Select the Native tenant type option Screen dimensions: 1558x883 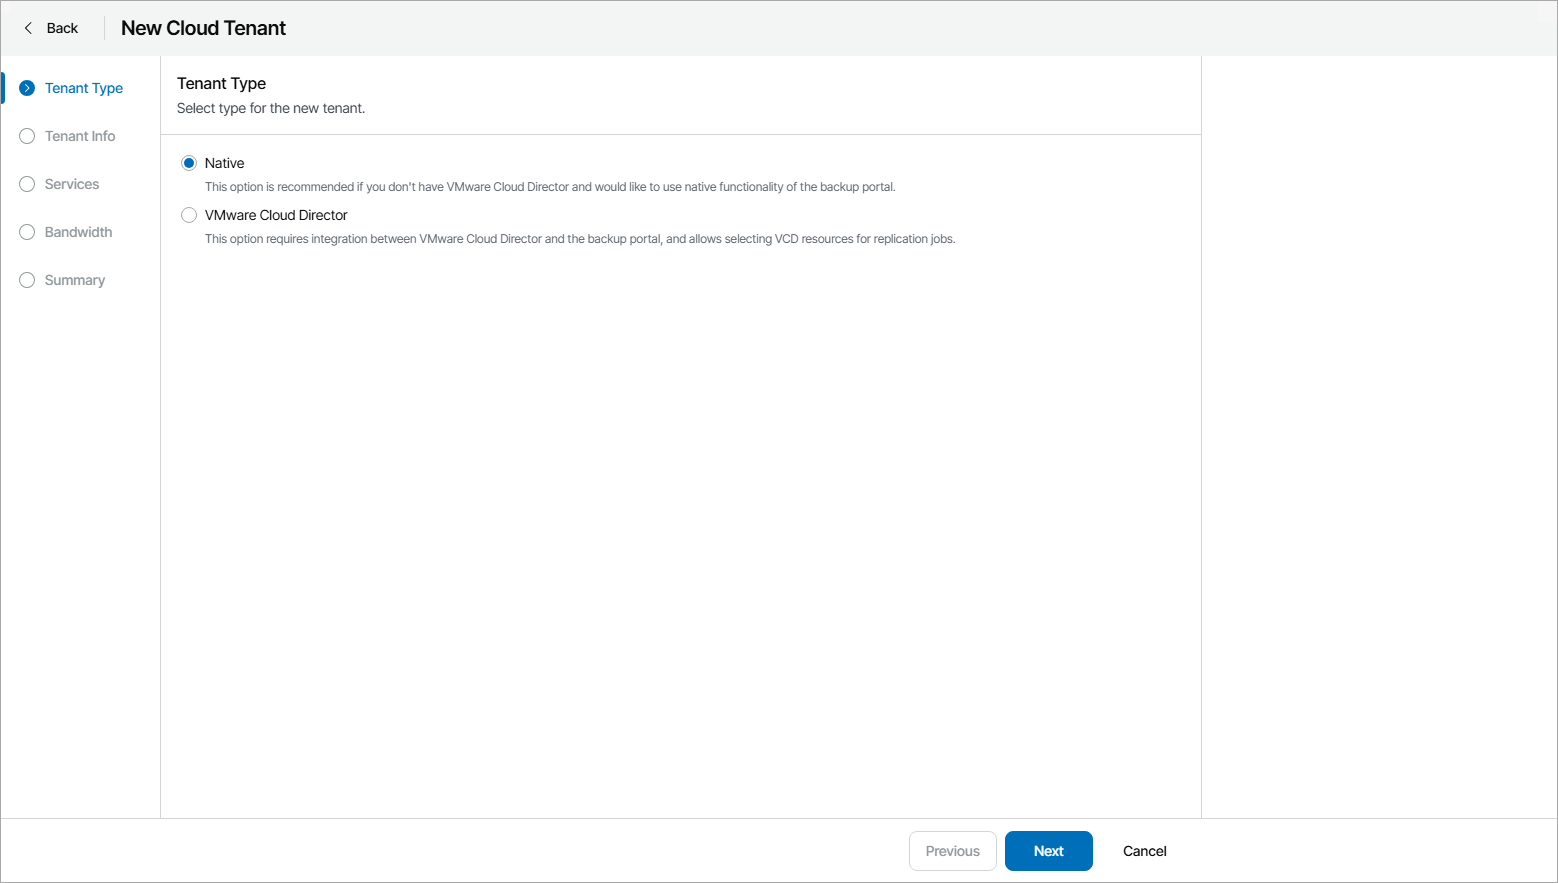[x=189, y=162]
